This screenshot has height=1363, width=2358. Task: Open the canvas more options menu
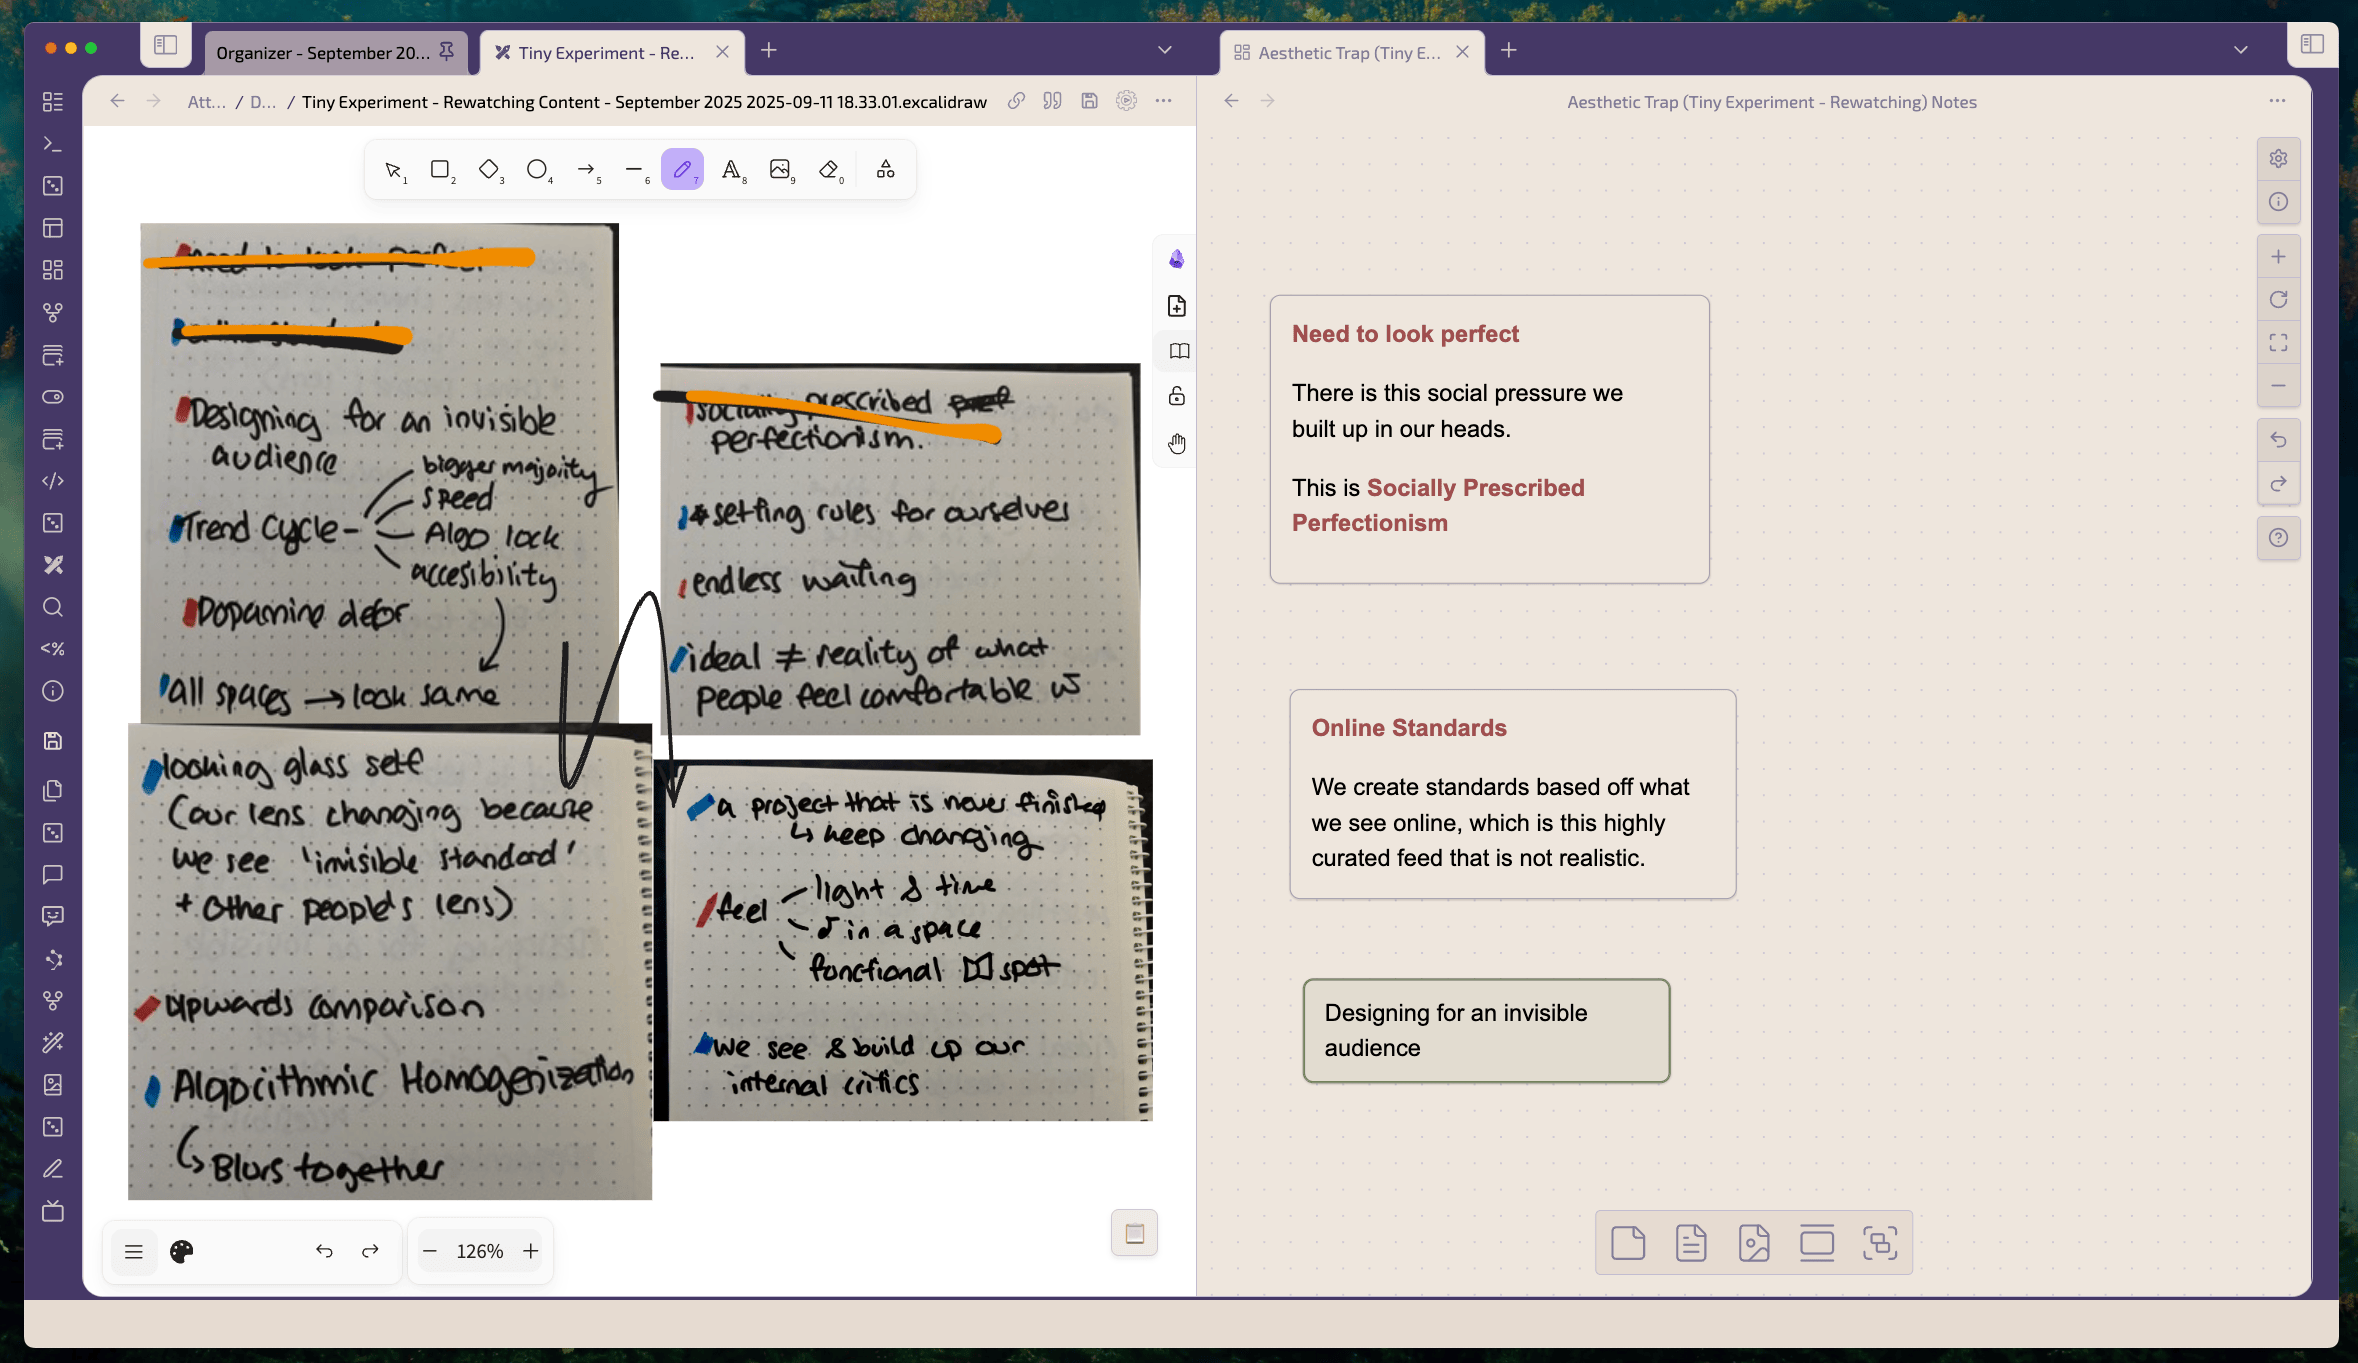(2277, 101)
